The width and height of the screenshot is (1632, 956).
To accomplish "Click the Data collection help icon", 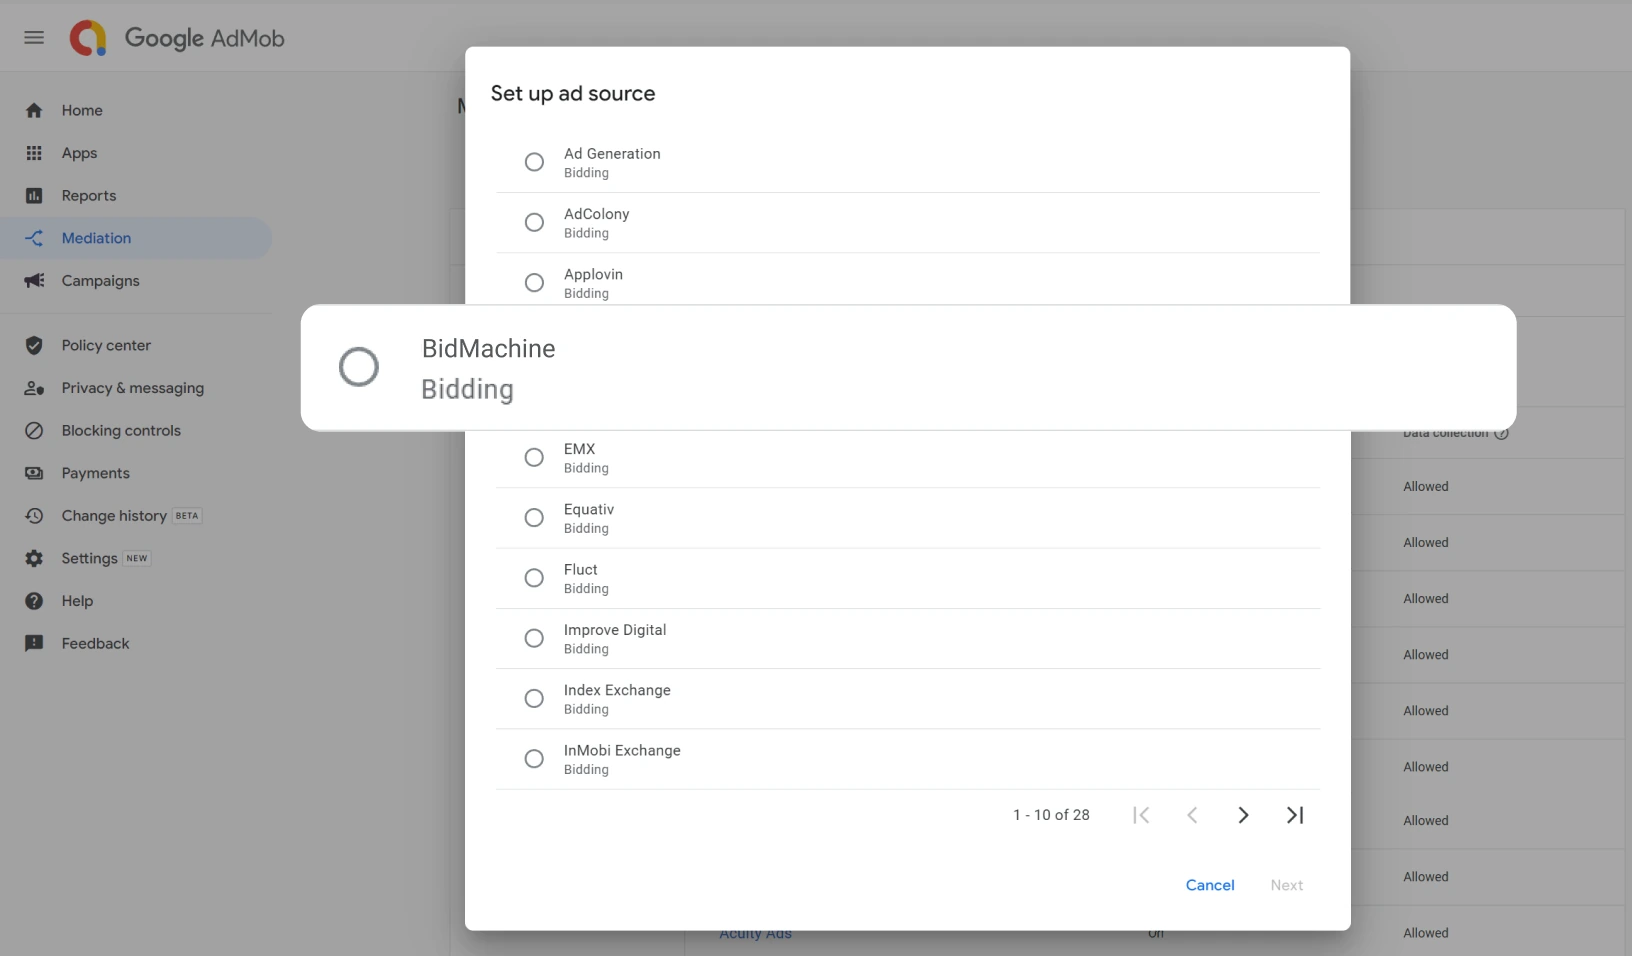I will (x=1501, y=433).
